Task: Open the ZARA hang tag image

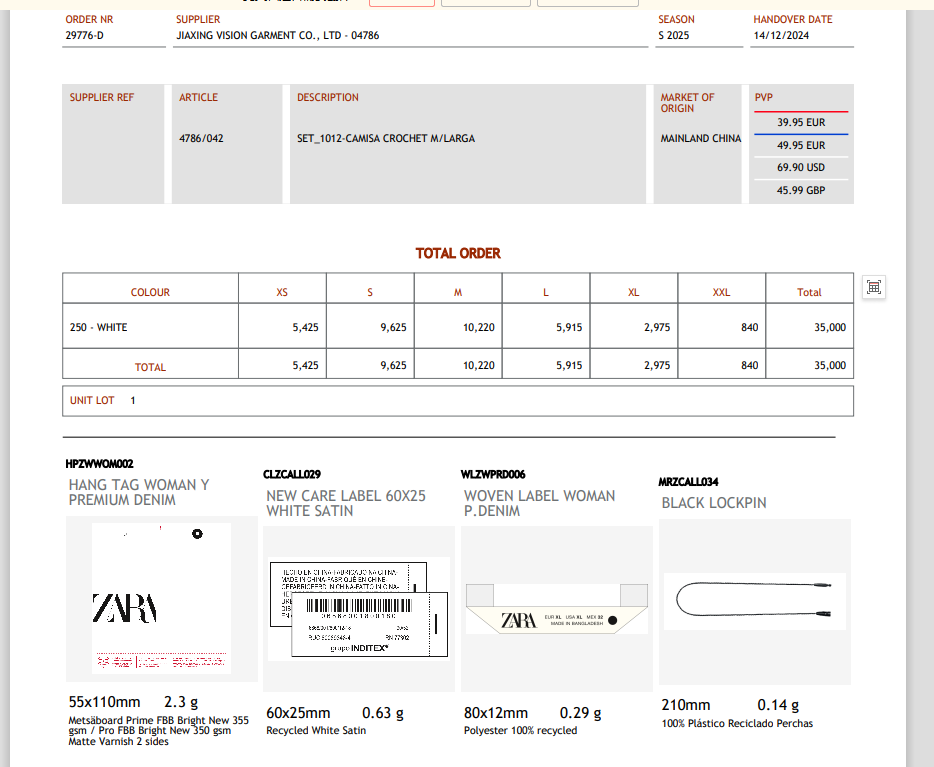Action: coord(161,598)
